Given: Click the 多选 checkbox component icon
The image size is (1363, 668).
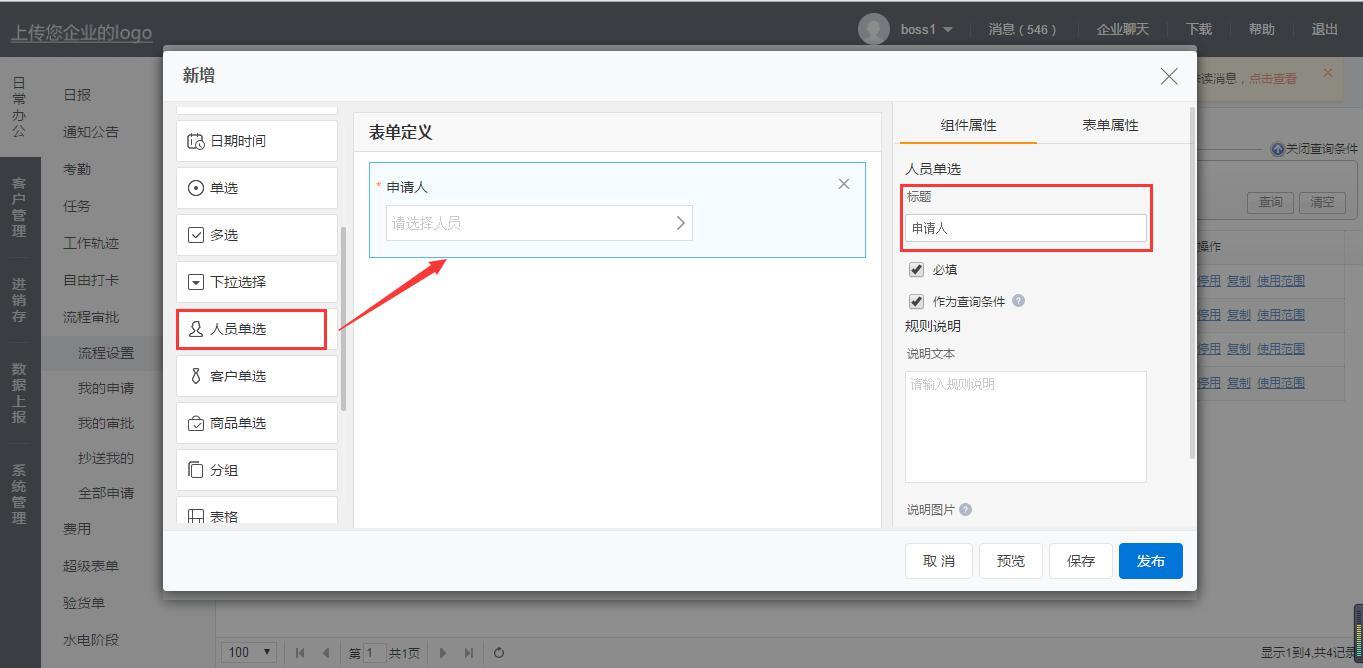Looking at the screenshot, I should click(x=196, y=235).
